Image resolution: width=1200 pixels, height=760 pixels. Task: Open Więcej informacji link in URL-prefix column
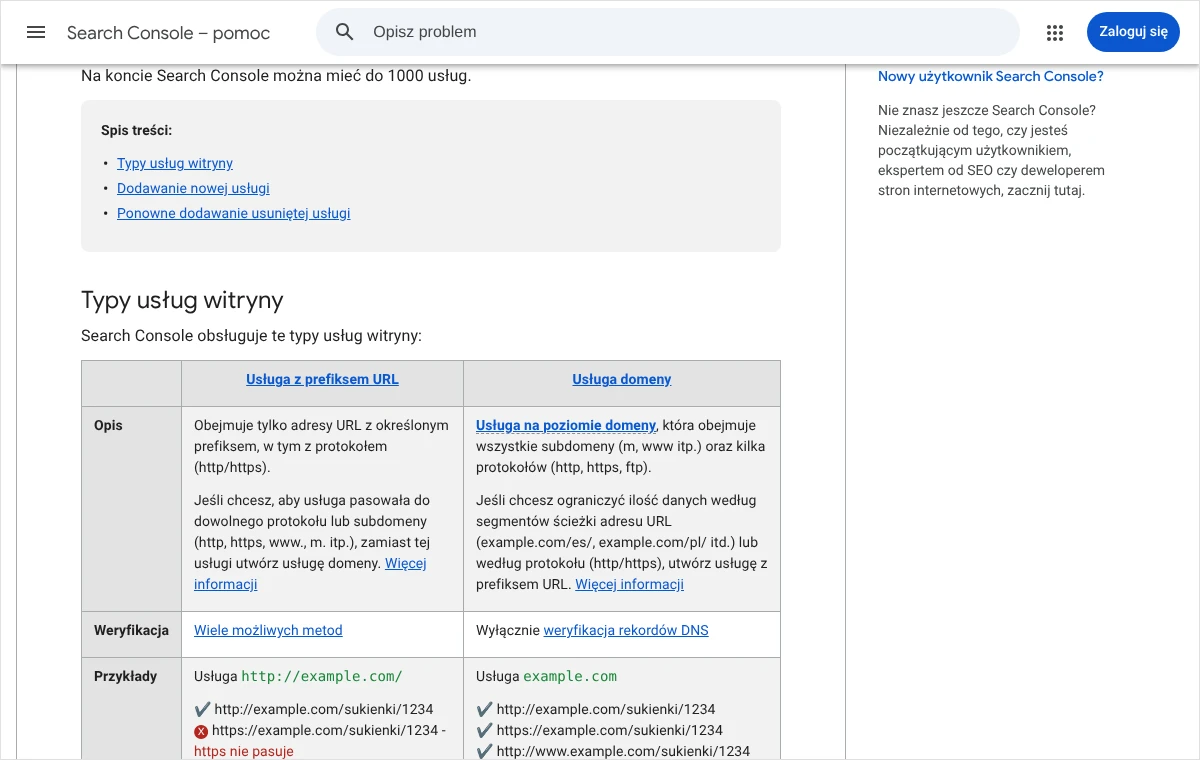coord(310,573)
